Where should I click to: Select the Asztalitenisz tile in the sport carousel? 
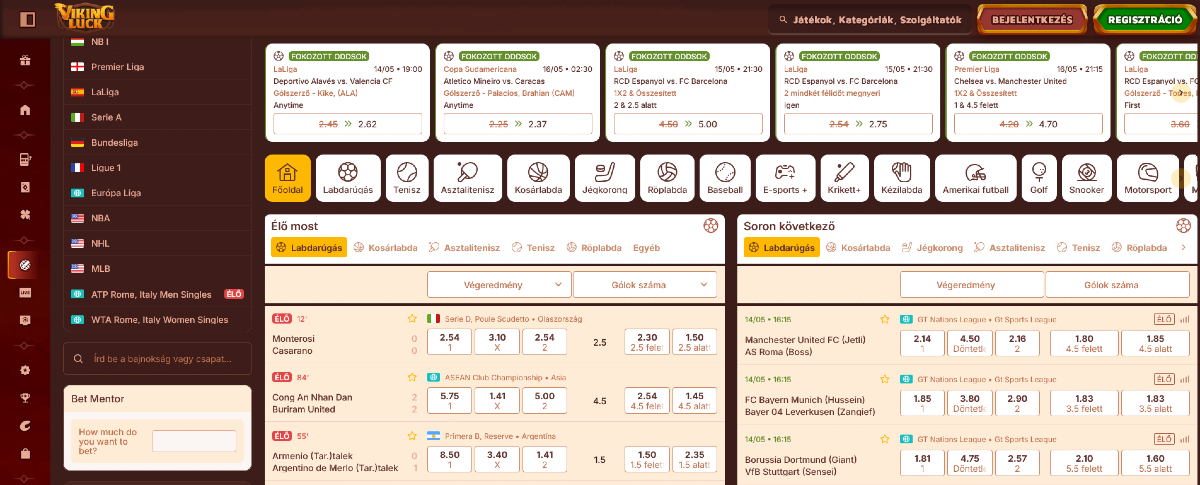click(x=468, y=178)
